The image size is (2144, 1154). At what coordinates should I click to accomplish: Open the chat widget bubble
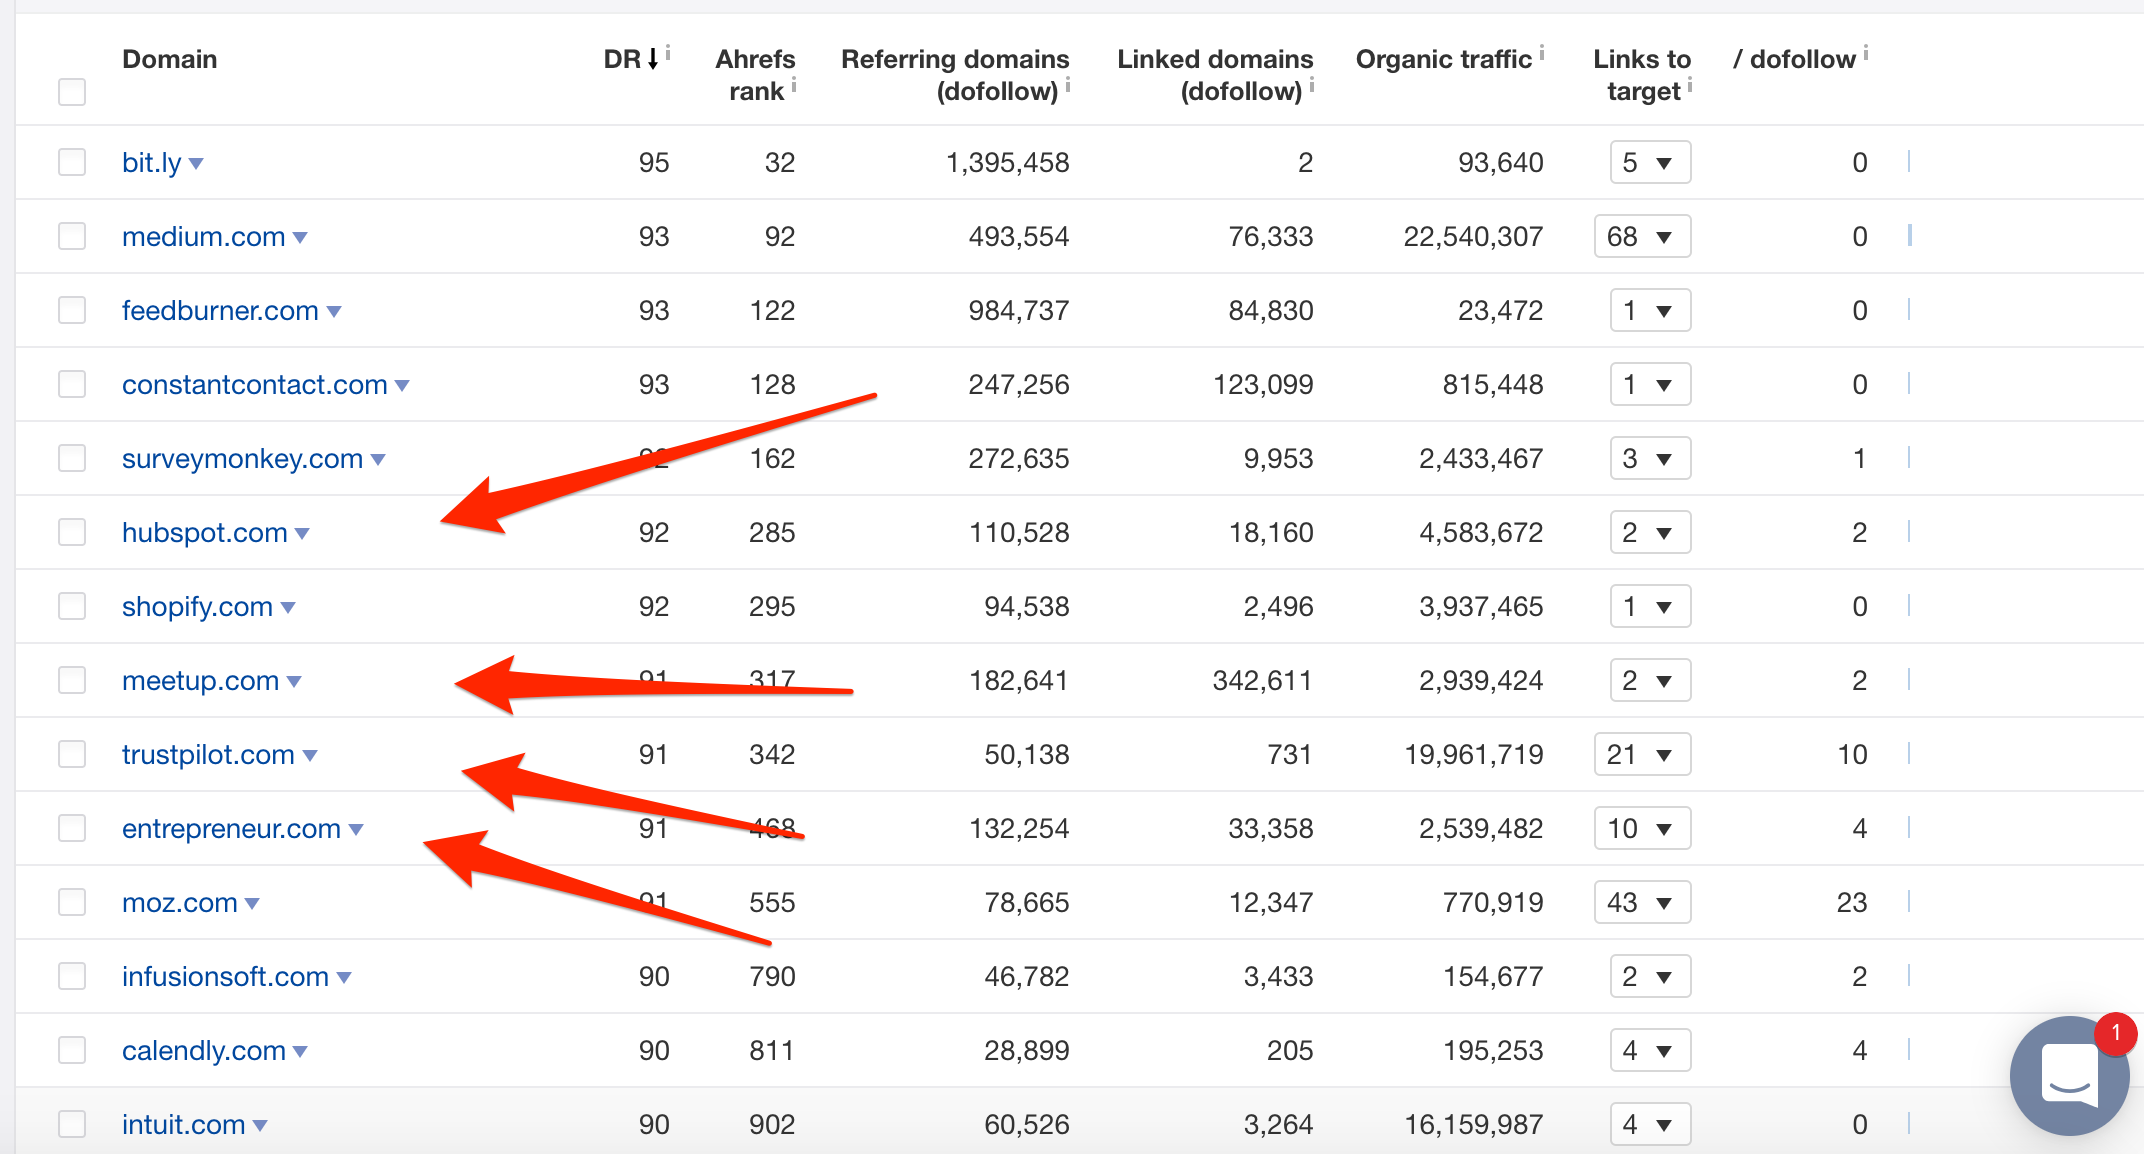click(x=2068, y=1075)
